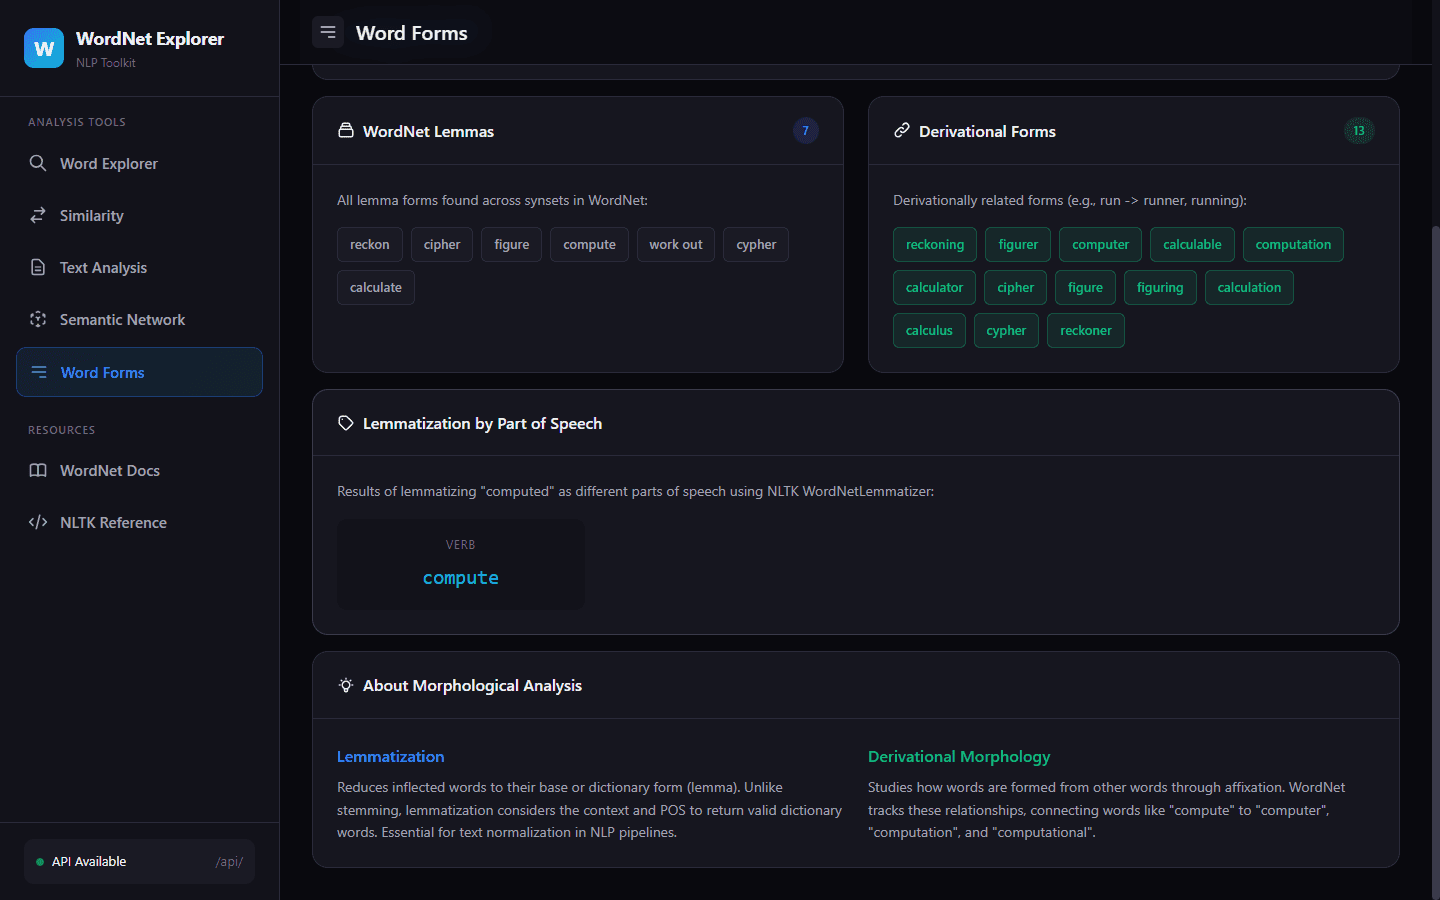
Task: Click the chain link icon on Derivational Forms
Action: click(902, 130)
